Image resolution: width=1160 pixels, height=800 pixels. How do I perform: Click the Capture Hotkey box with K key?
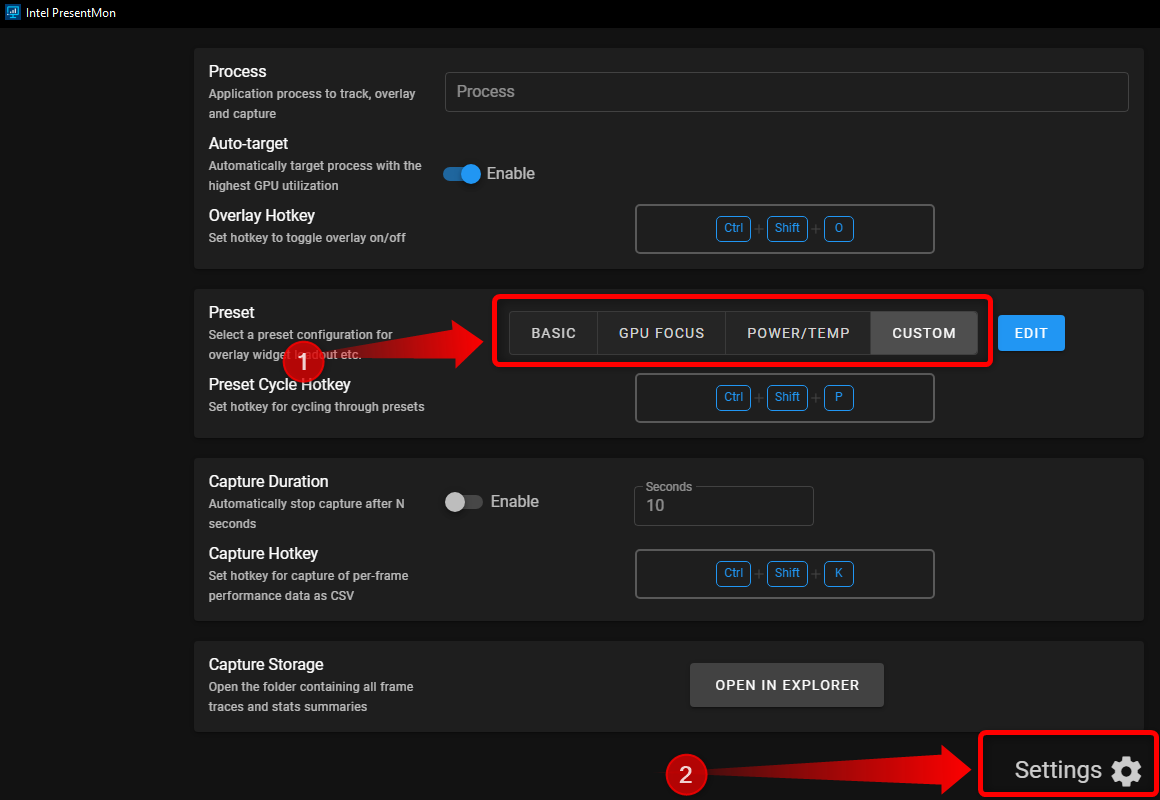[785, 574]
